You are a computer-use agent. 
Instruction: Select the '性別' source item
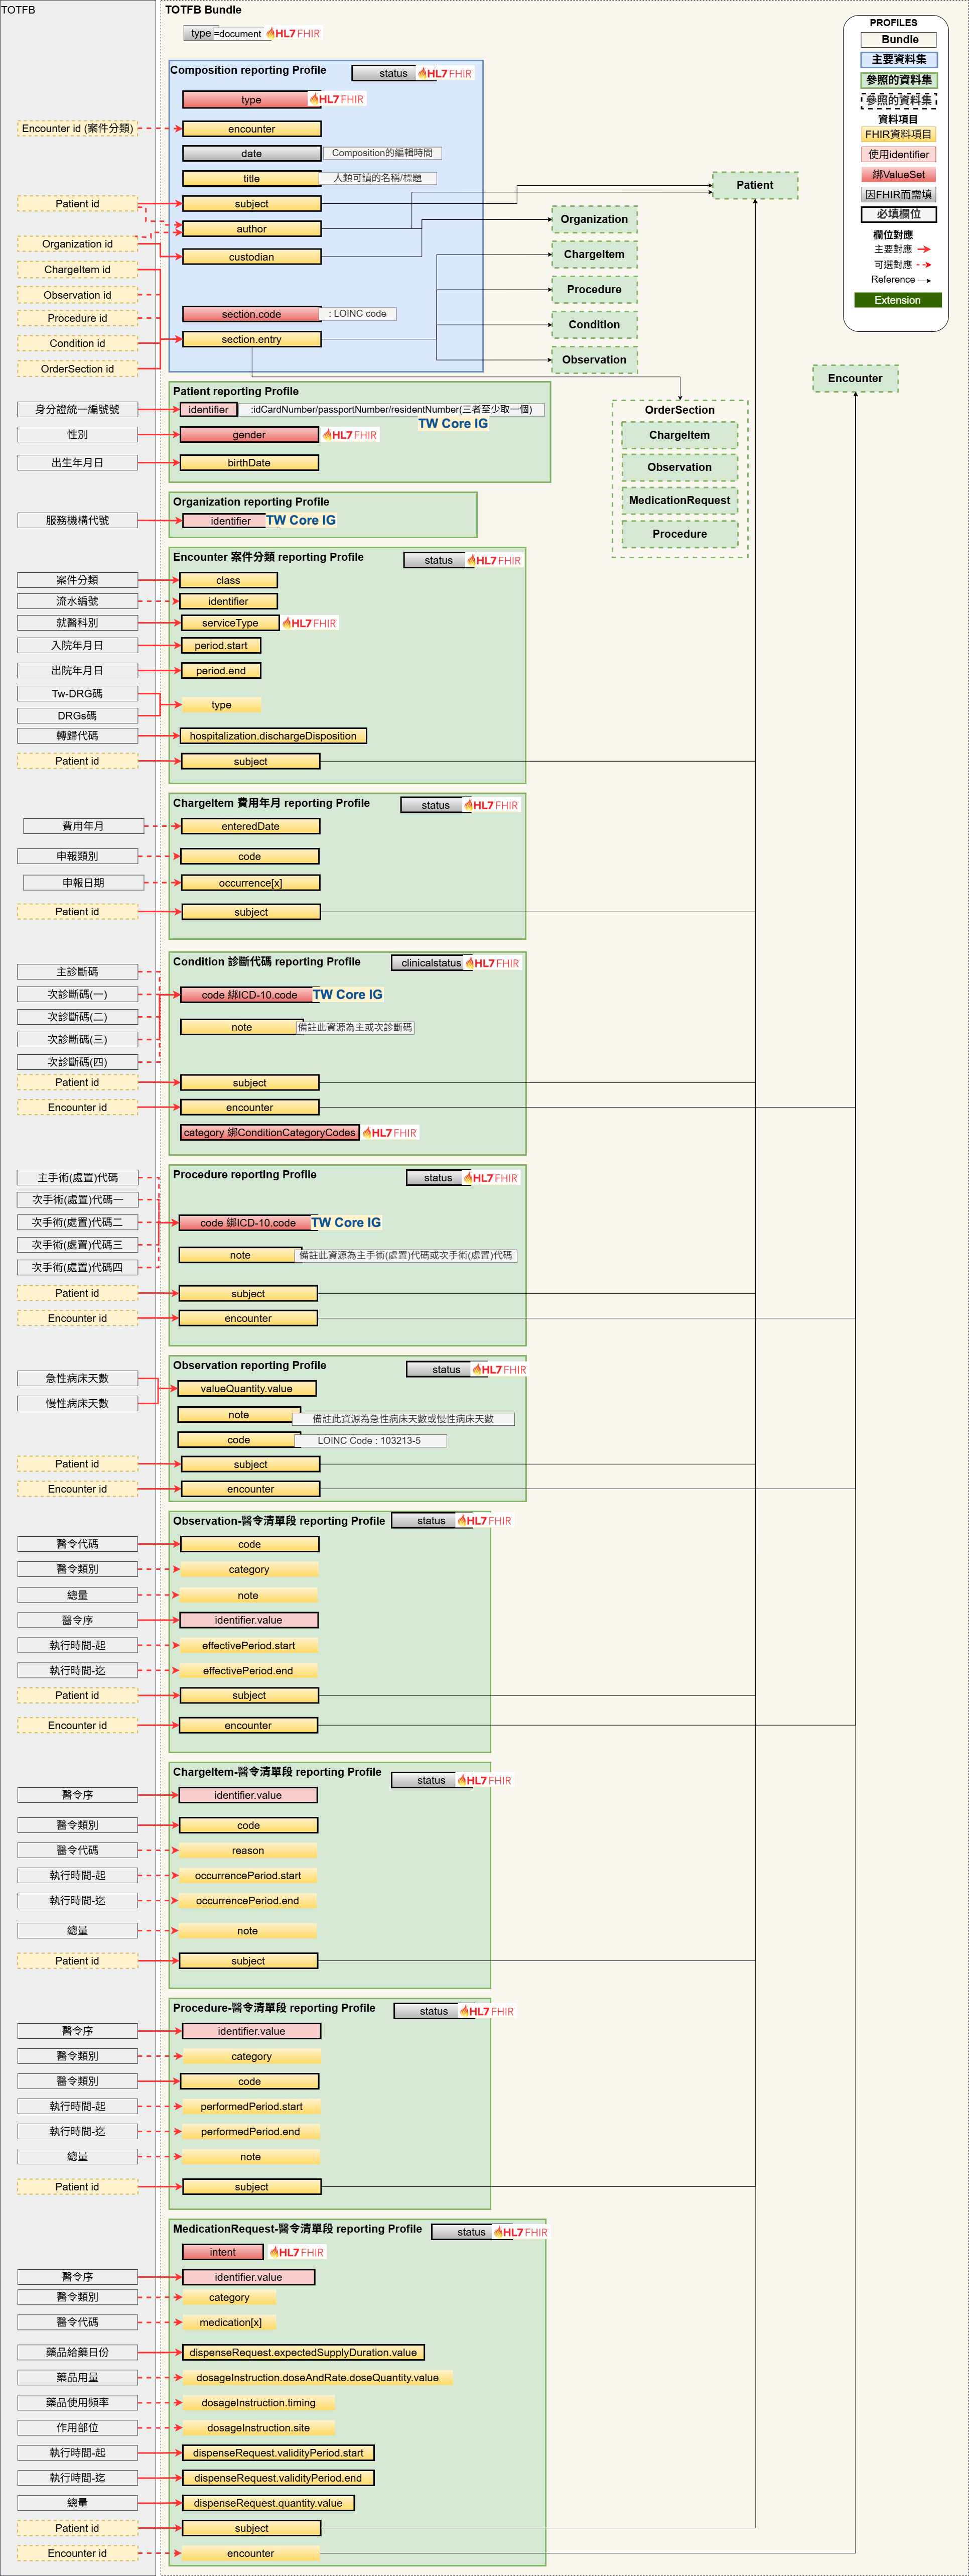(x=77, y=434)
